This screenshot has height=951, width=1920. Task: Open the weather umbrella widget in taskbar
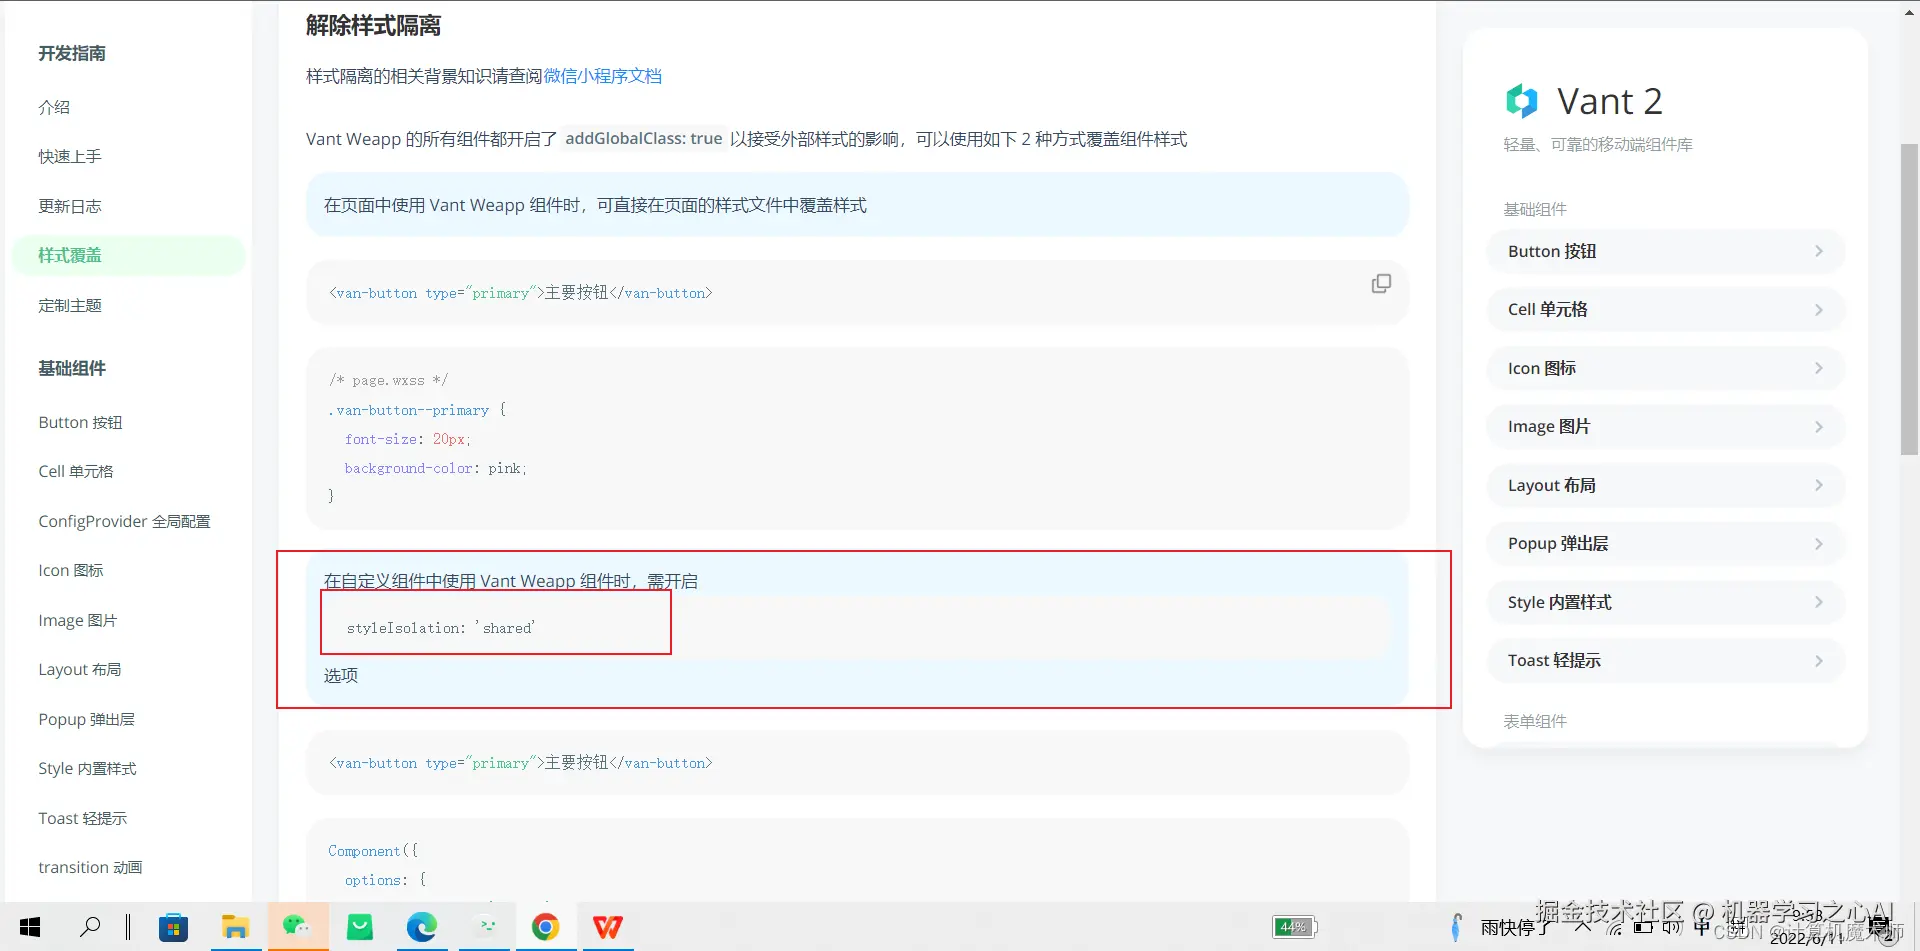coord(1456,927)
